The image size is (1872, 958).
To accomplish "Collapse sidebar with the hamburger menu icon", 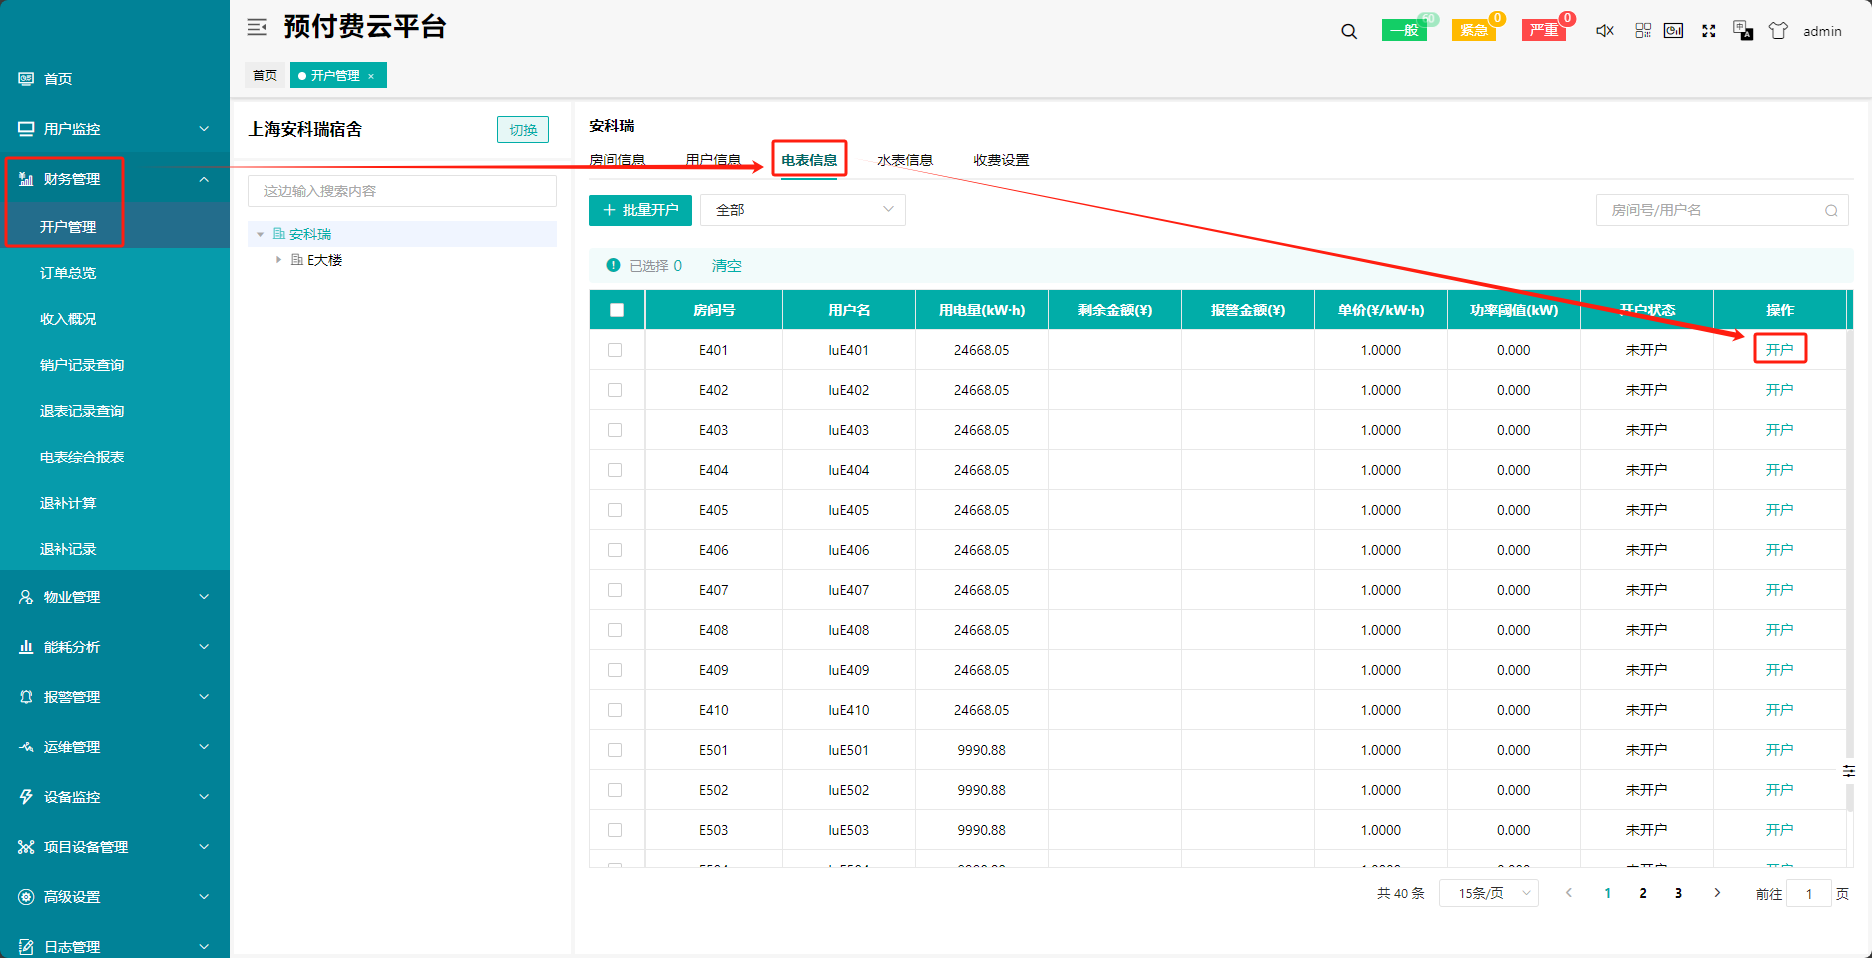I will pyautogui.click(x=257, y=27).
